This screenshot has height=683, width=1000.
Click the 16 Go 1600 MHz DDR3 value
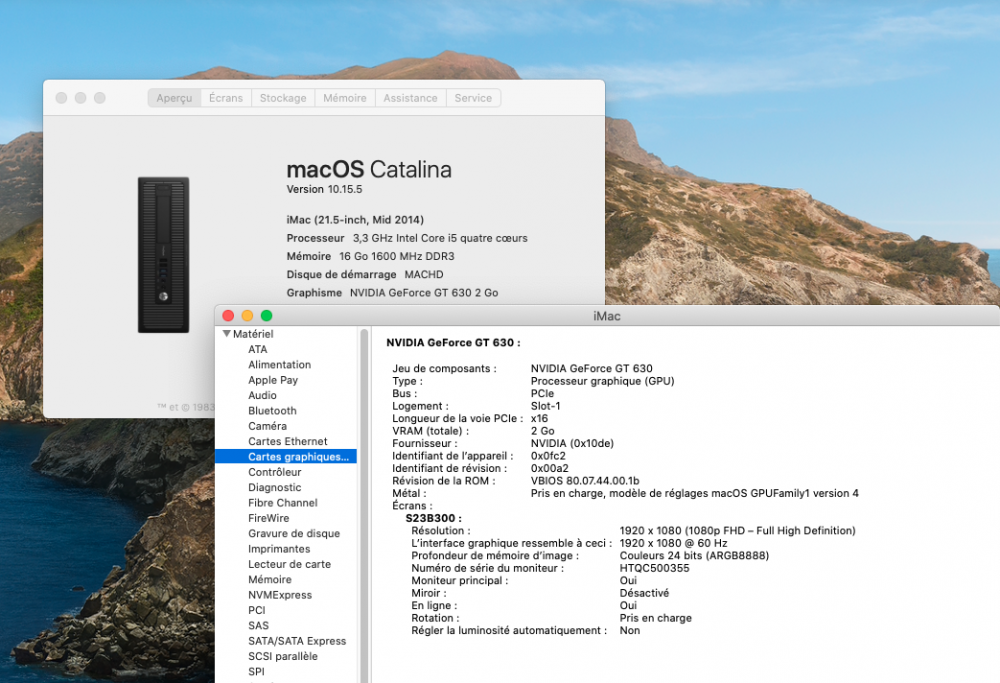[x=397, y=256]
